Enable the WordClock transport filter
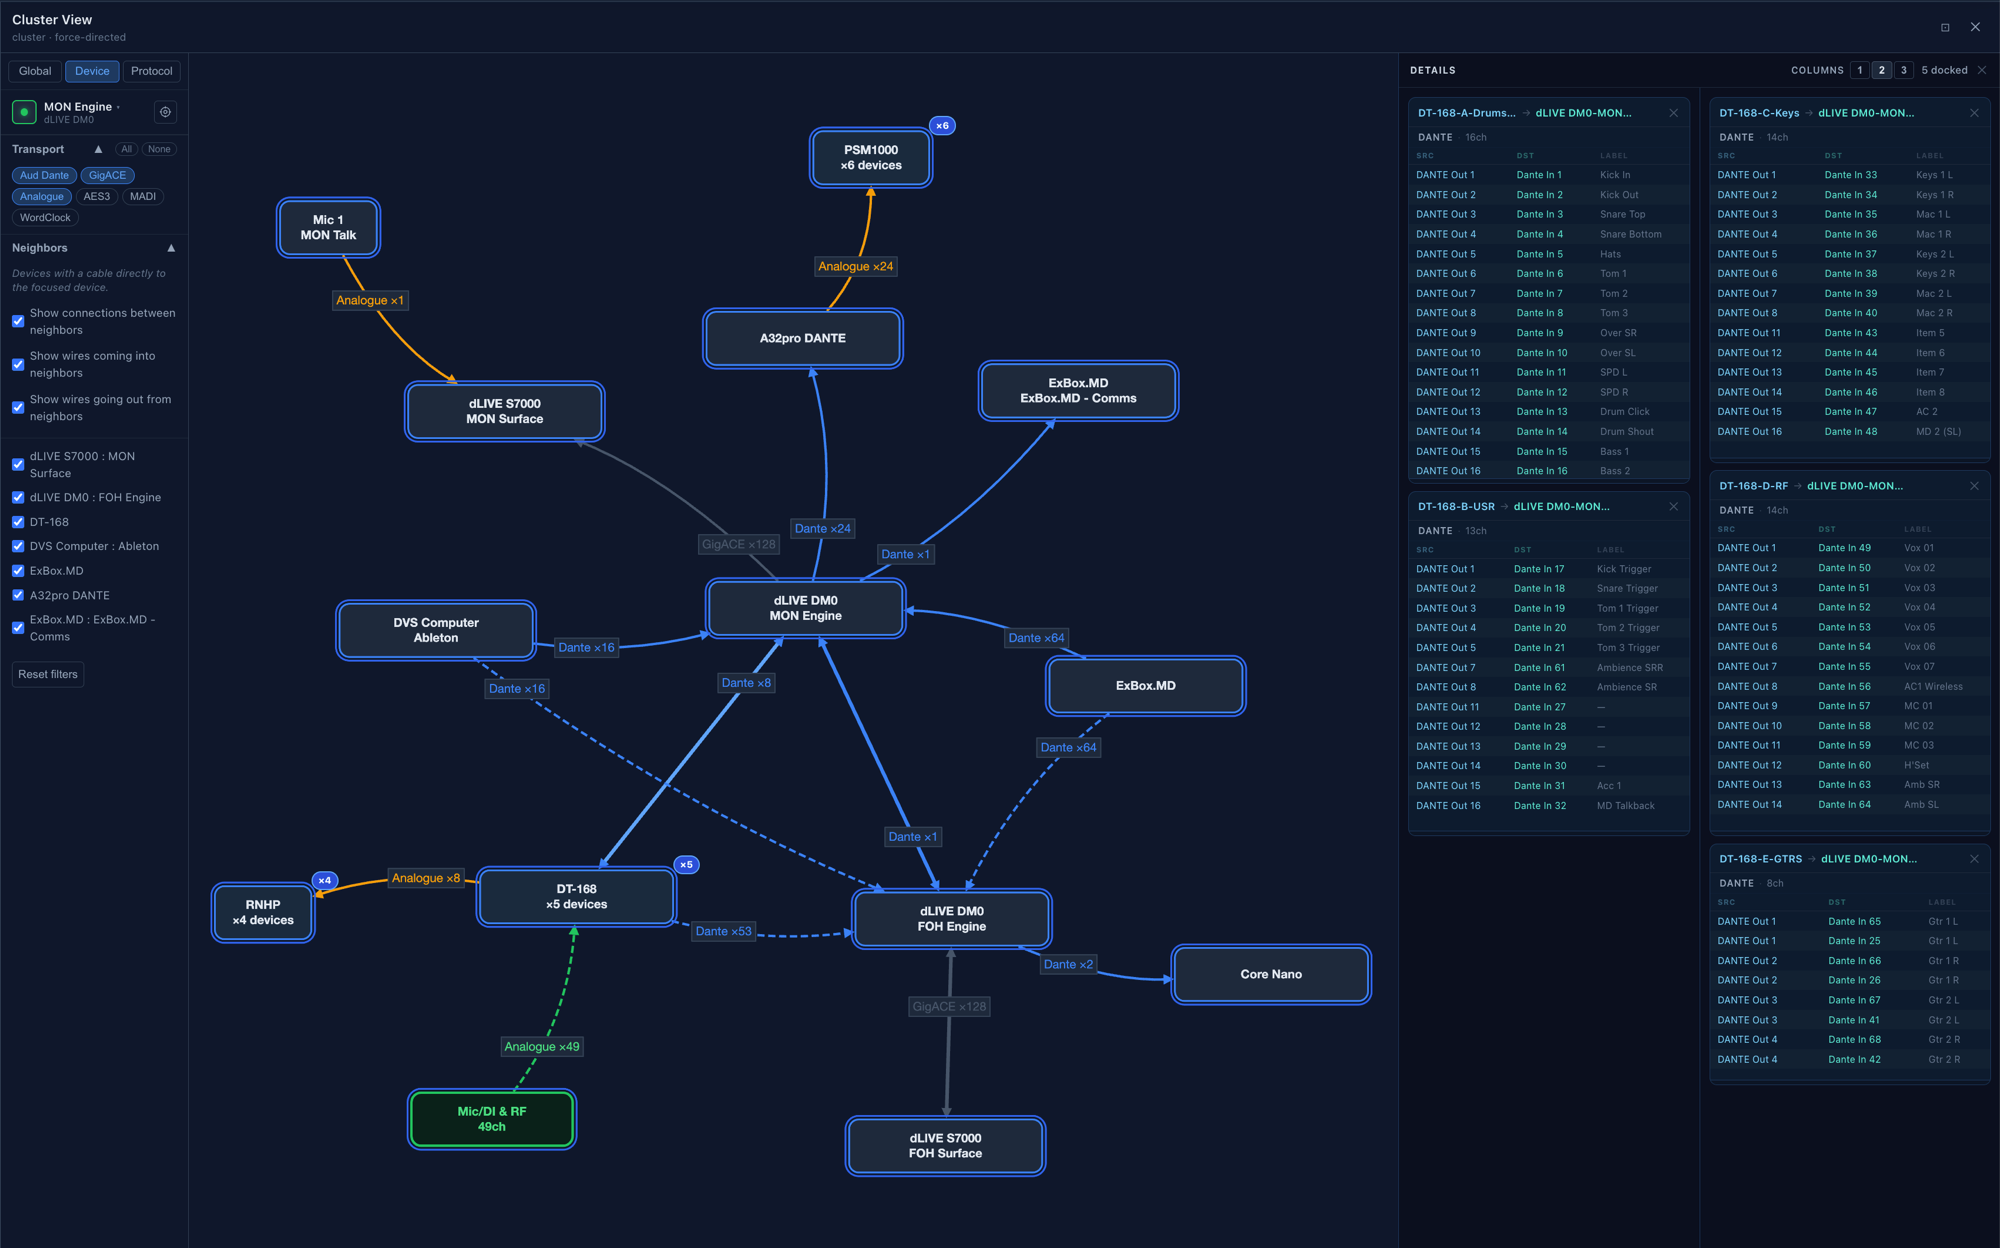 point(45,218)
